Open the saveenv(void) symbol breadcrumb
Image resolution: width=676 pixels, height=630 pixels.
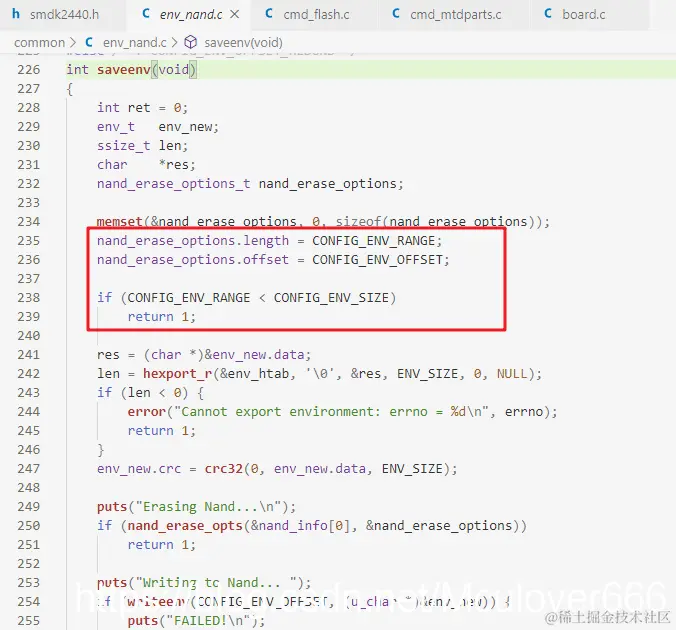[243, 43]
